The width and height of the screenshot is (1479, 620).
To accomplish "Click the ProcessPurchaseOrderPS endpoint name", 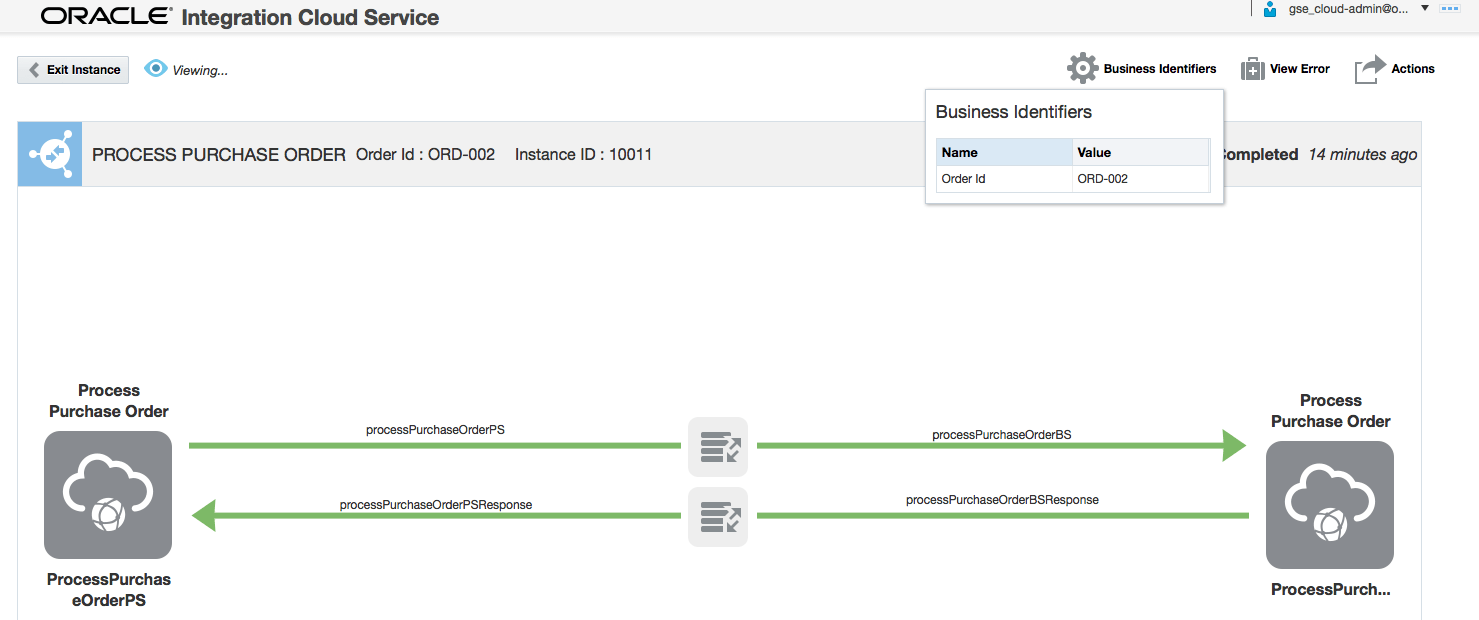I will [x=109, y=590].
